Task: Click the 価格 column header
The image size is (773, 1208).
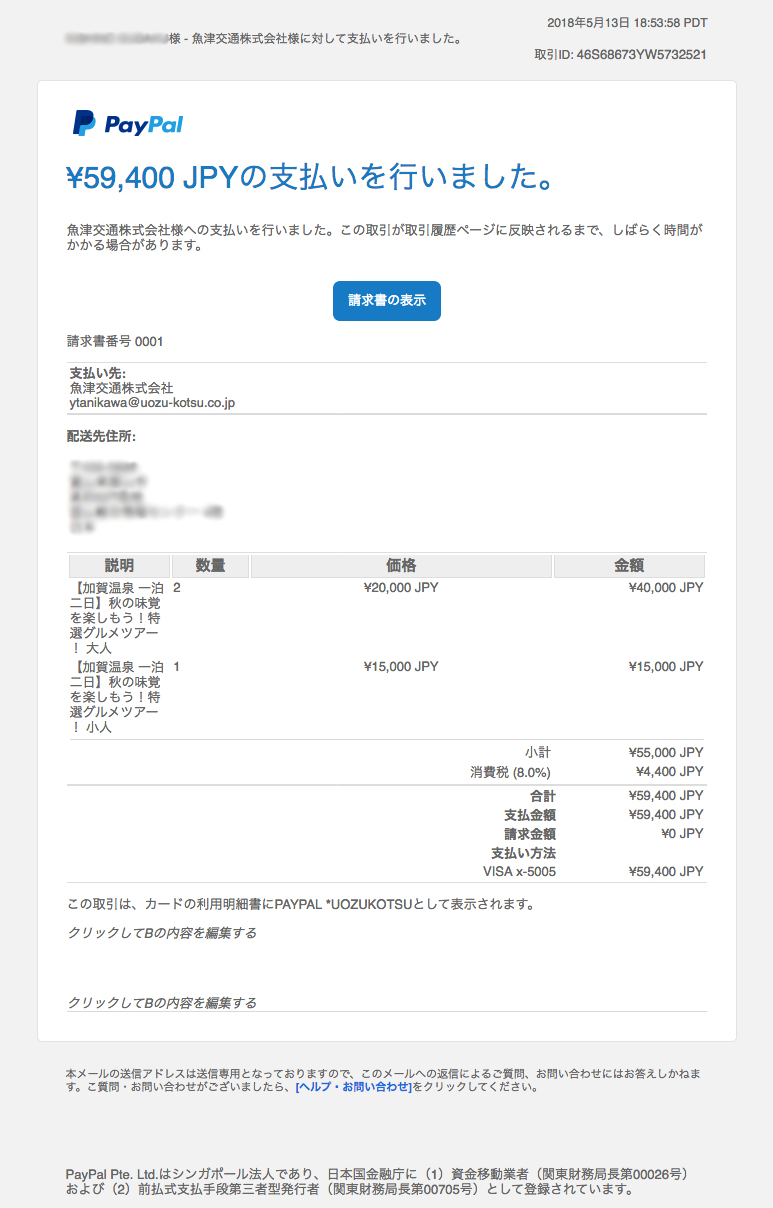Action: [401, 566]
